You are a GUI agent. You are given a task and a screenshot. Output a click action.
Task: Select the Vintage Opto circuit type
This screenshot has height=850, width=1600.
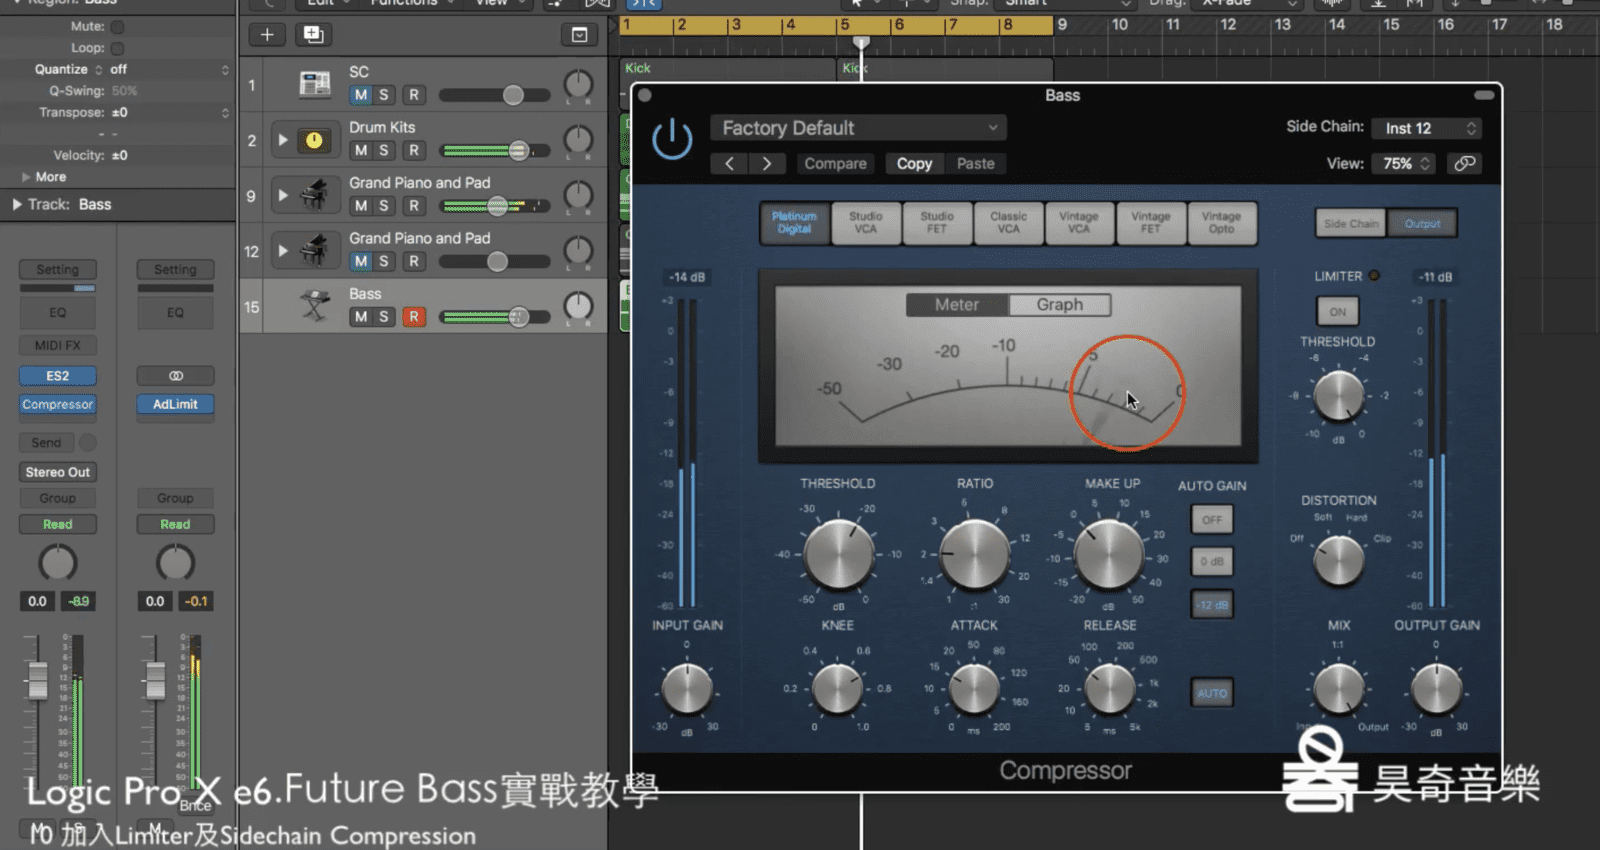pyautogui.click(x=1221, y=223)
